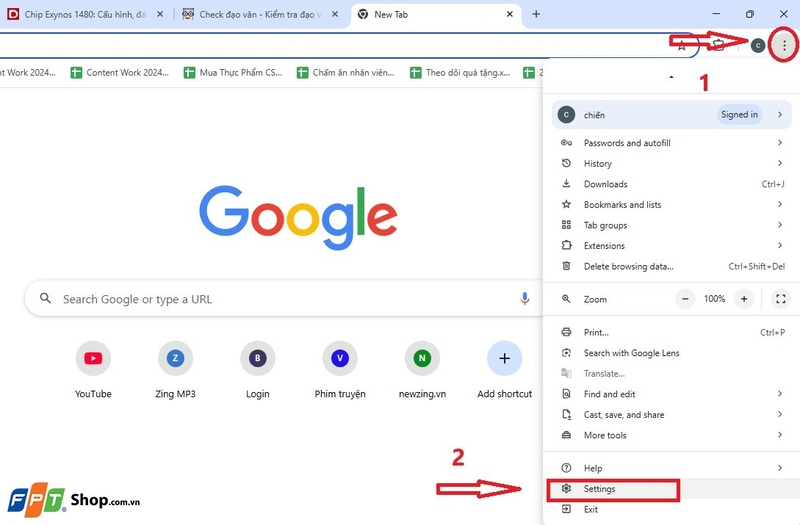Expand chevron on History row
The height and width of the screenshot is (525, 800).
tap(780, 163)
